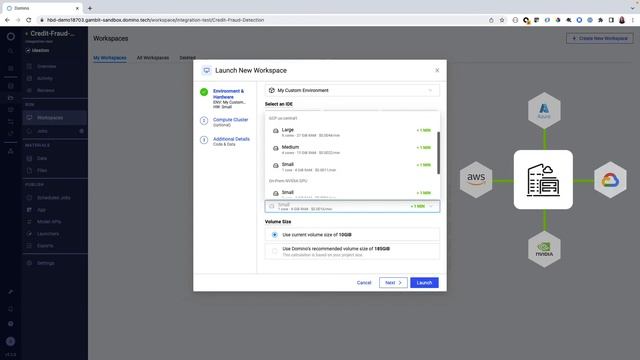Click the Next button in the dialog
The width and height of the screenshot is (640, 360).
pyautogui.click(x=393, y=282)
